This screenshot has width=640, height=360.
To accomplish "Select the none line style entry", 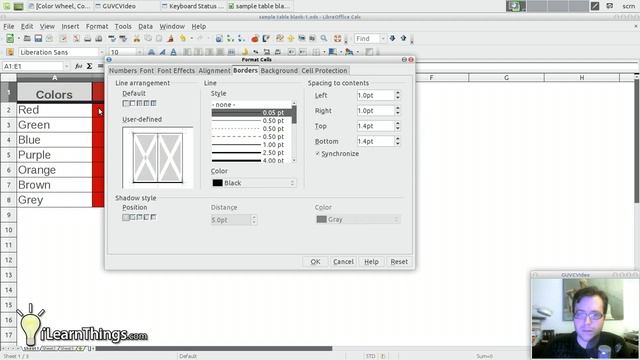I will pos(252,104).
